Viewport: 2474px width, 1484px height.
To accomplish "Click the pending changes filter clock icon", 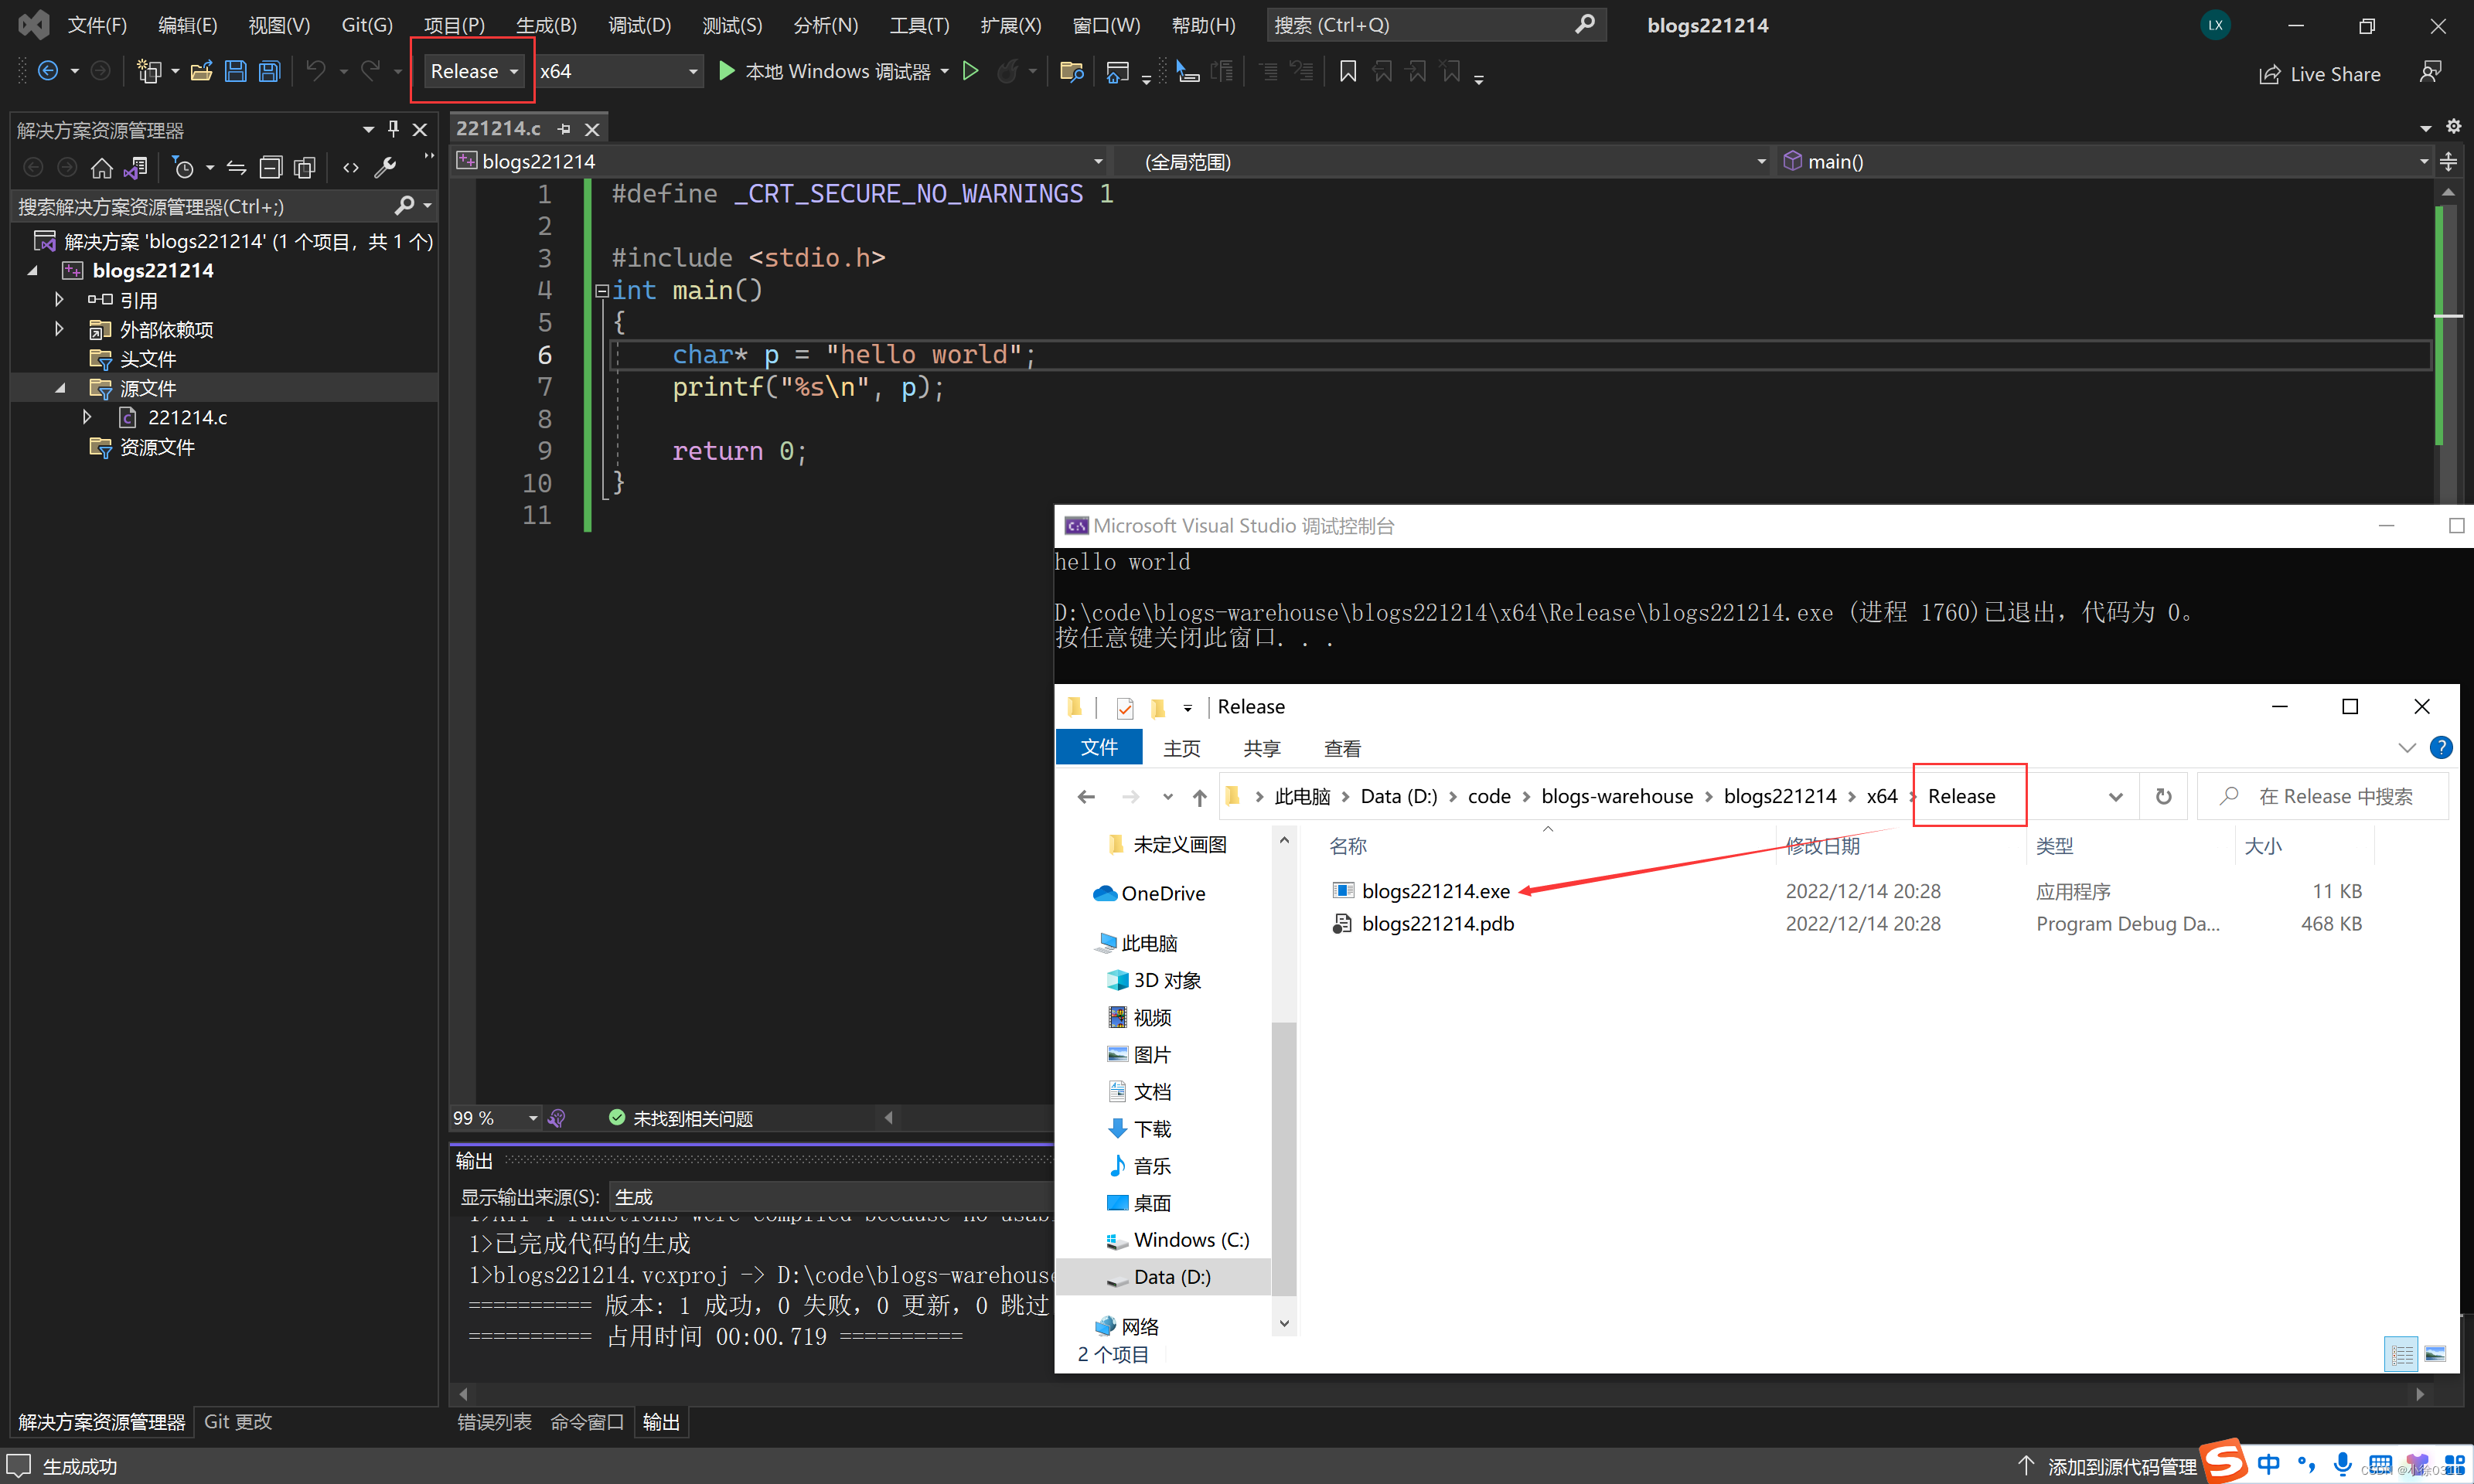I will [x=183, y=168].
